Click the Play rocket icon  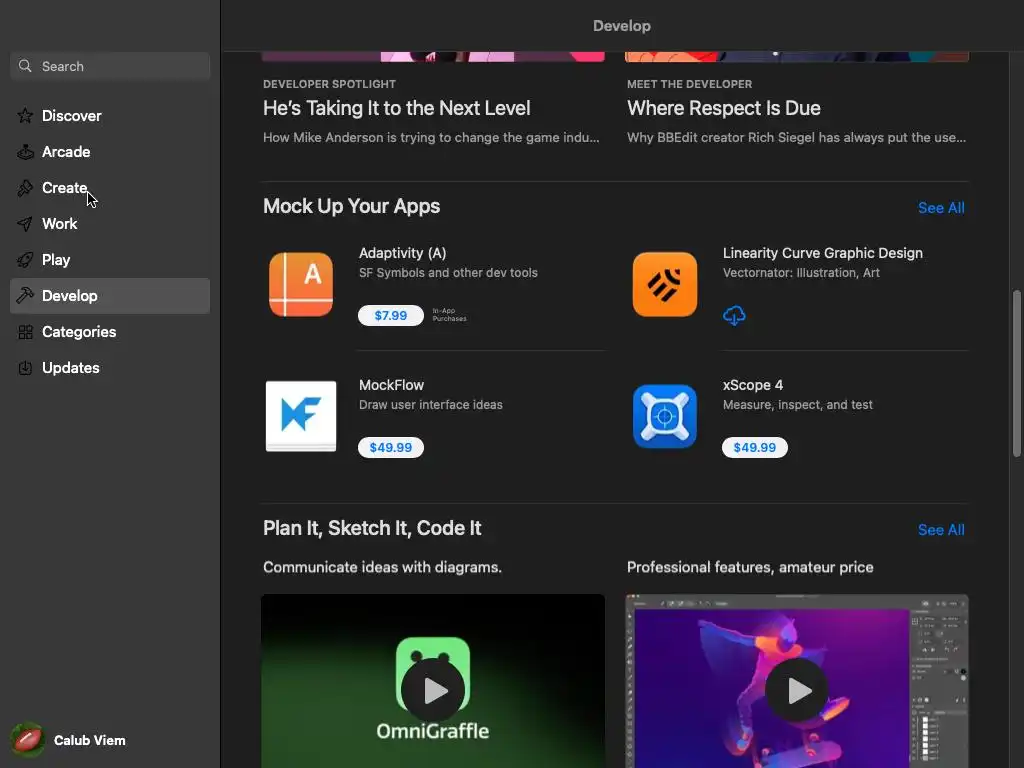pyautogui.click(x=25, y=260)
